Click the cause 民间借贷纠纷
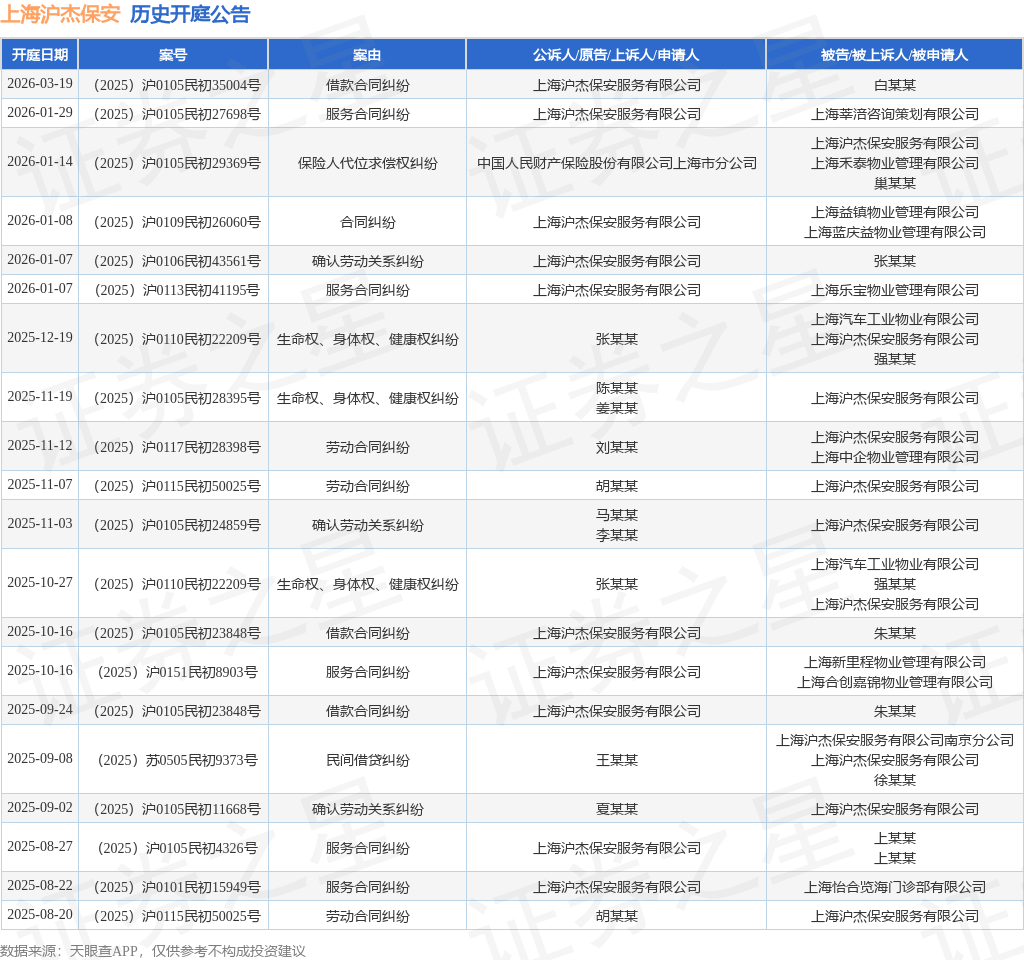 pos(368,760)
